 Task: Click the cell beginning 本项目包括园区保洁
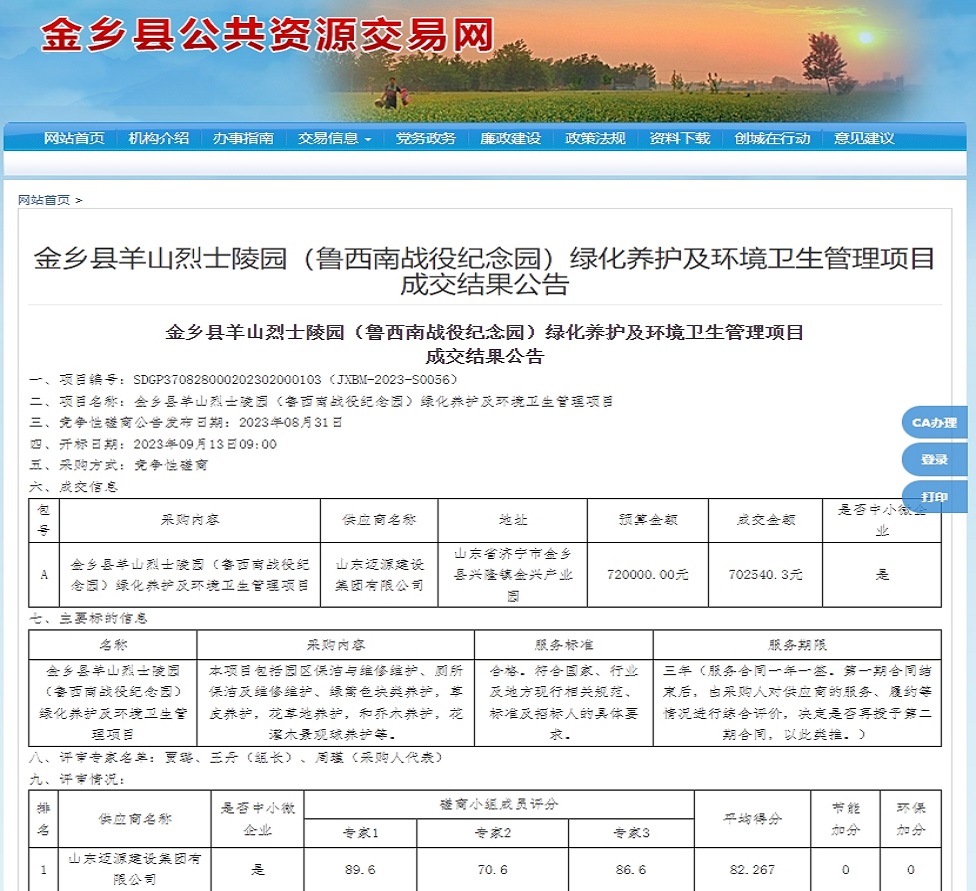pos(336,703)
